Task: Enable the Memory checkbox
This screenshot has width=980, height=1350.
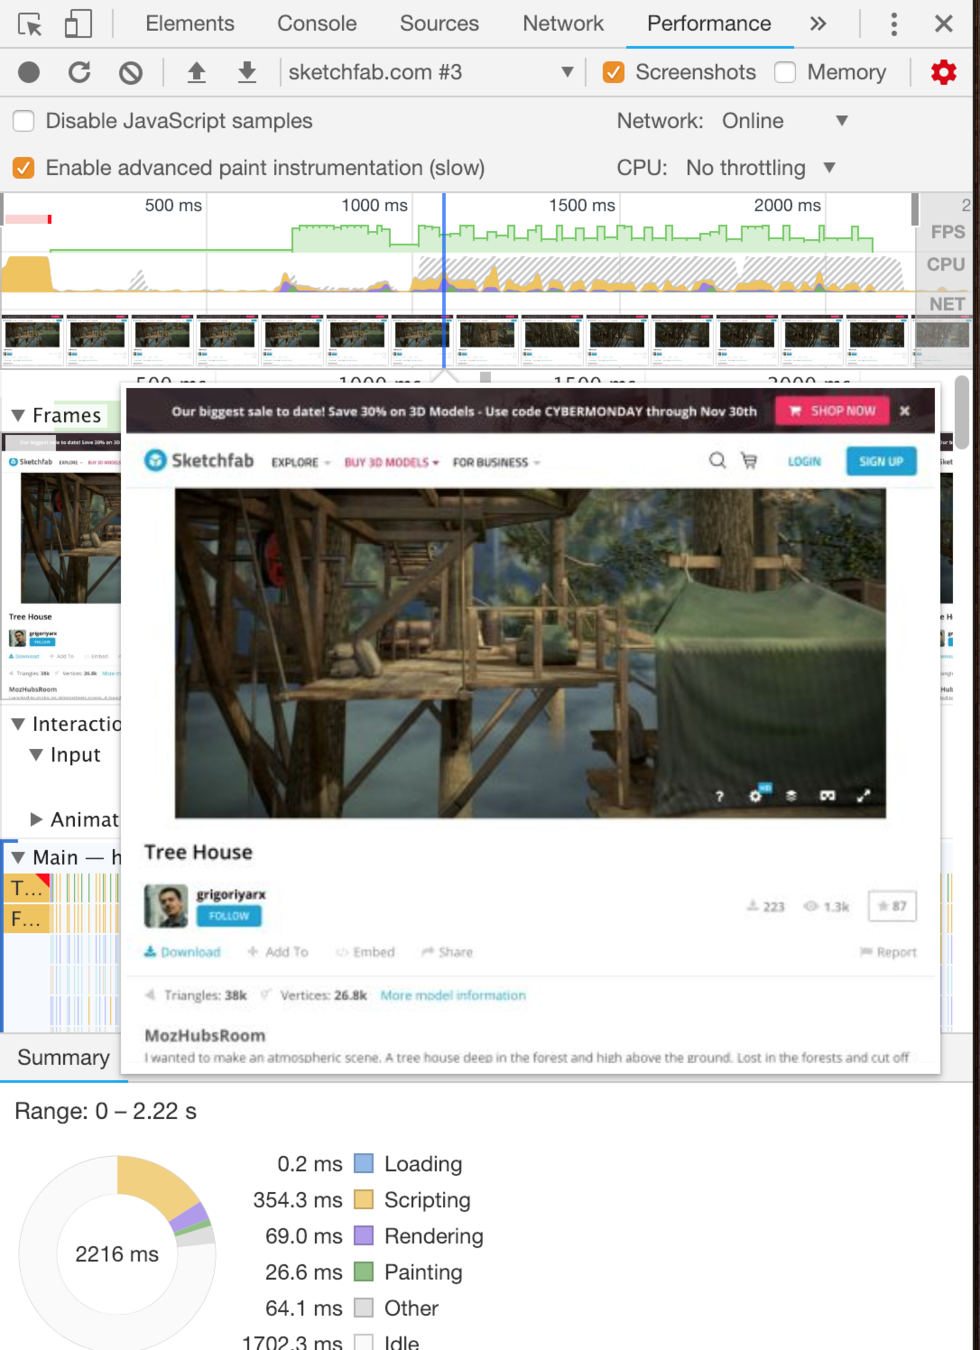Action: tap(785, 72)
